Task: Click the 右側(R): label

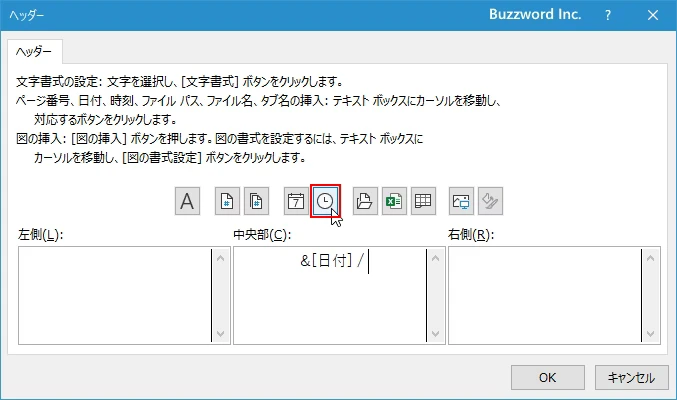Action: pos(471,235)
